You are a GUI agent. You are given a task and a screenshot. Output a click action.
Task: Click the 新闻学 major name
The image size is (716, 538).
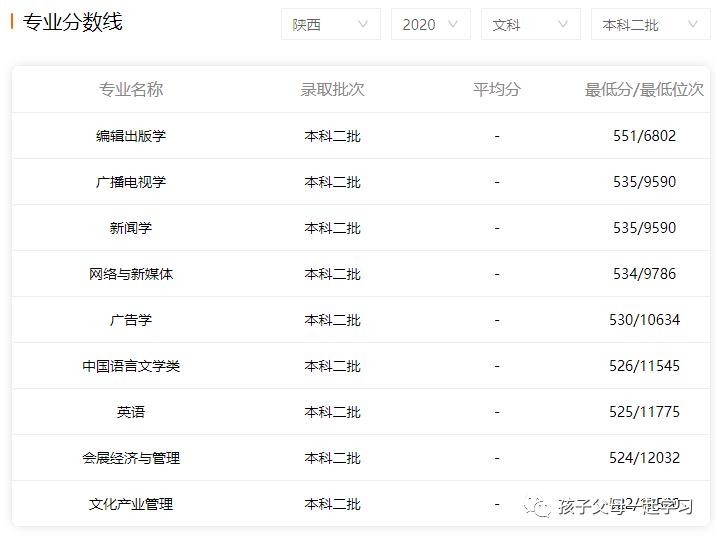point(131,228)
